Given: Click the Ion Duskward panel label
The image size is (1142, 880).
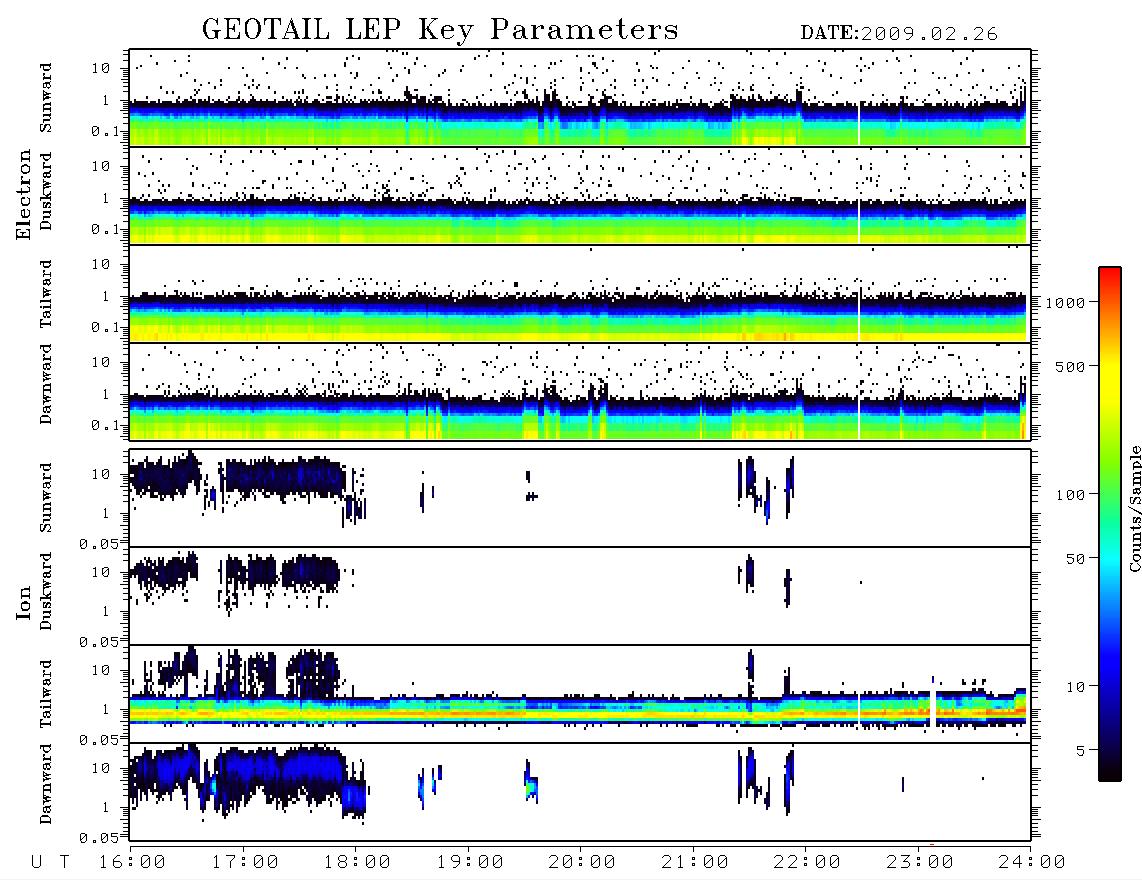Looking at the screenshot, I should point(46,591).
